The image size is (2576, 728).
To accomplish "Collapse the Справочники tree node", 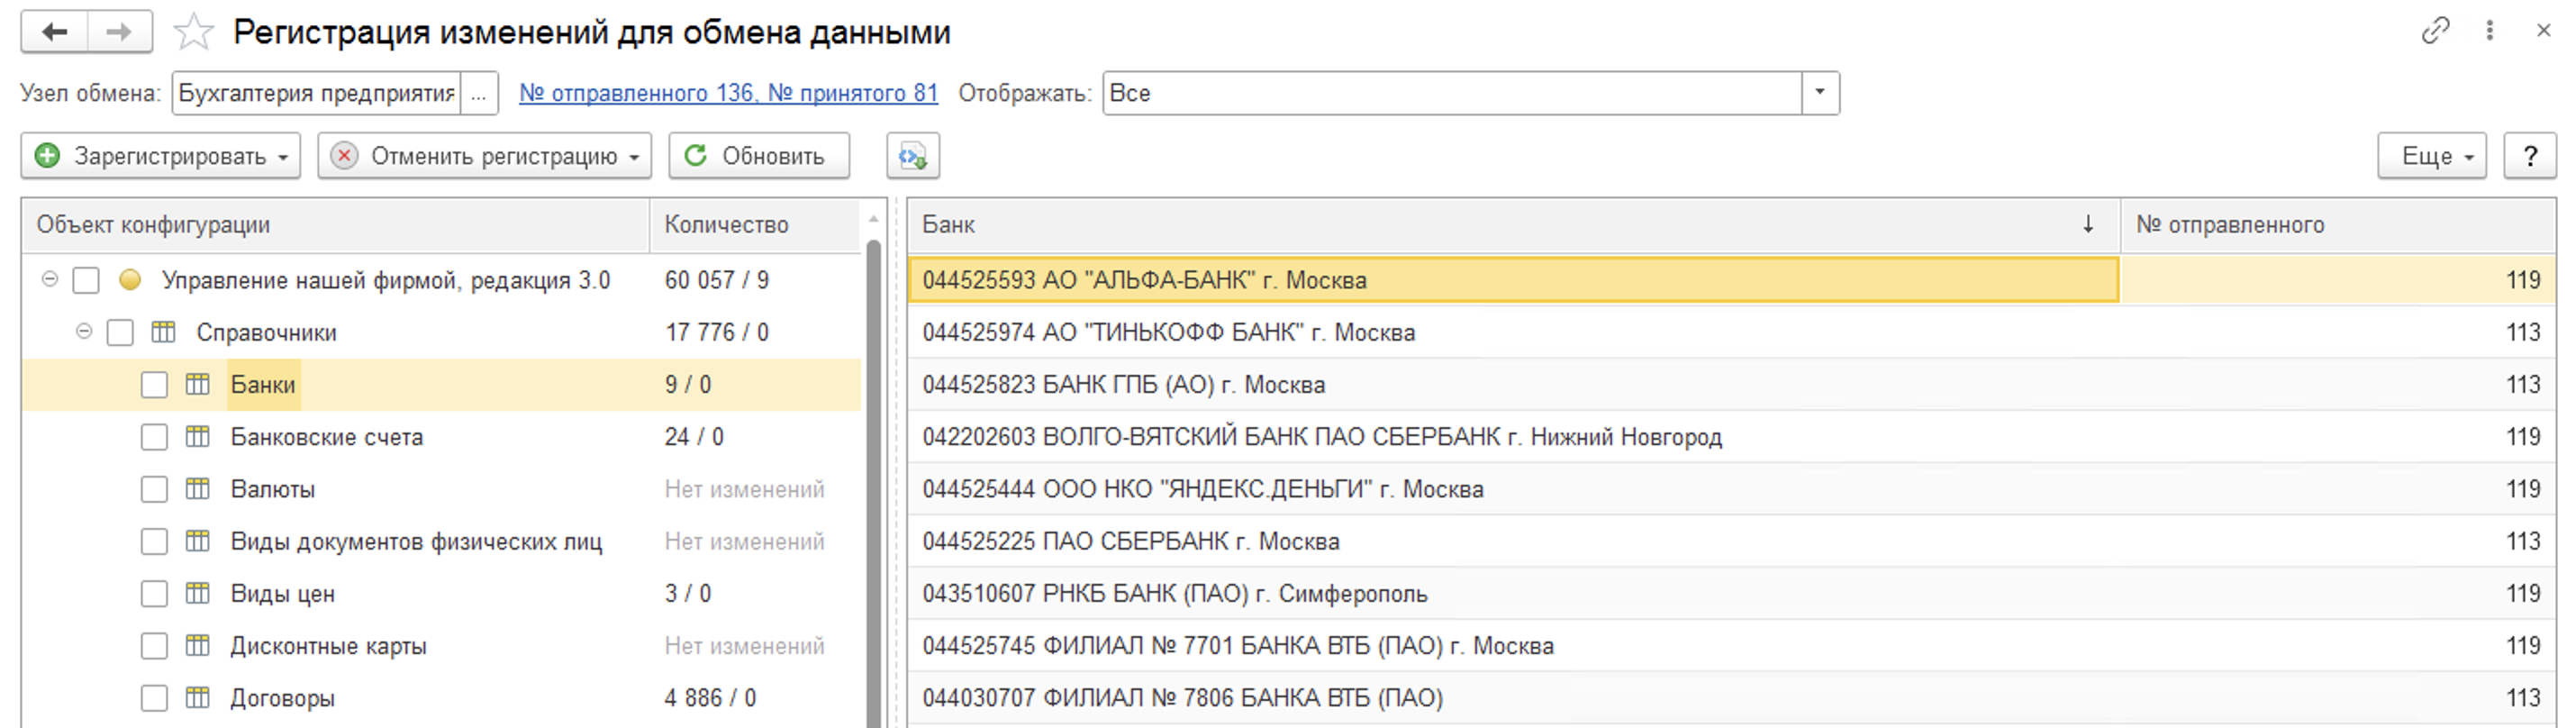I will (84, 332).
